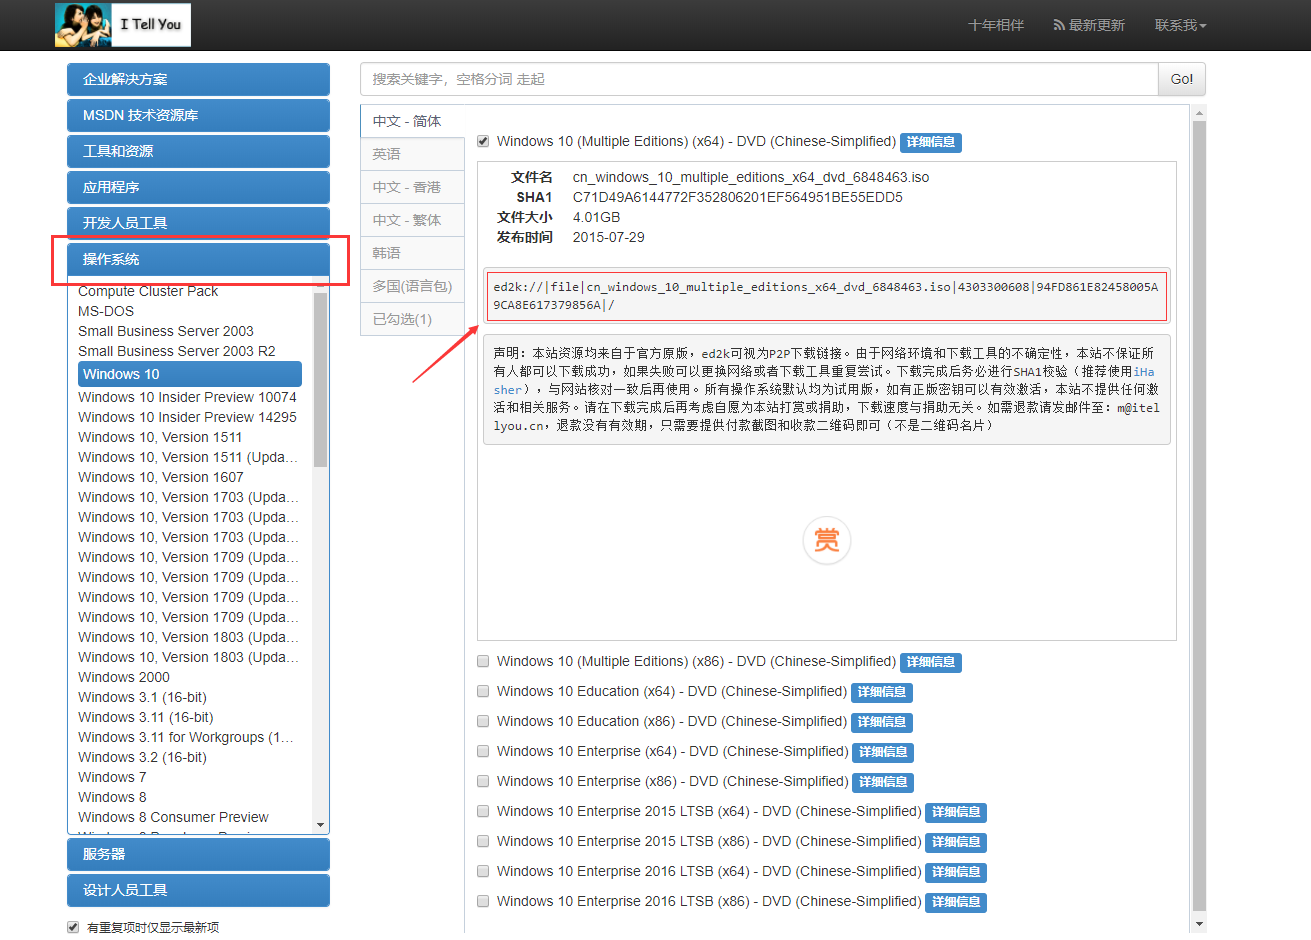
Task: Toggle 有重复项时仅显示最新项 checkbox
Action: (73, 927)
